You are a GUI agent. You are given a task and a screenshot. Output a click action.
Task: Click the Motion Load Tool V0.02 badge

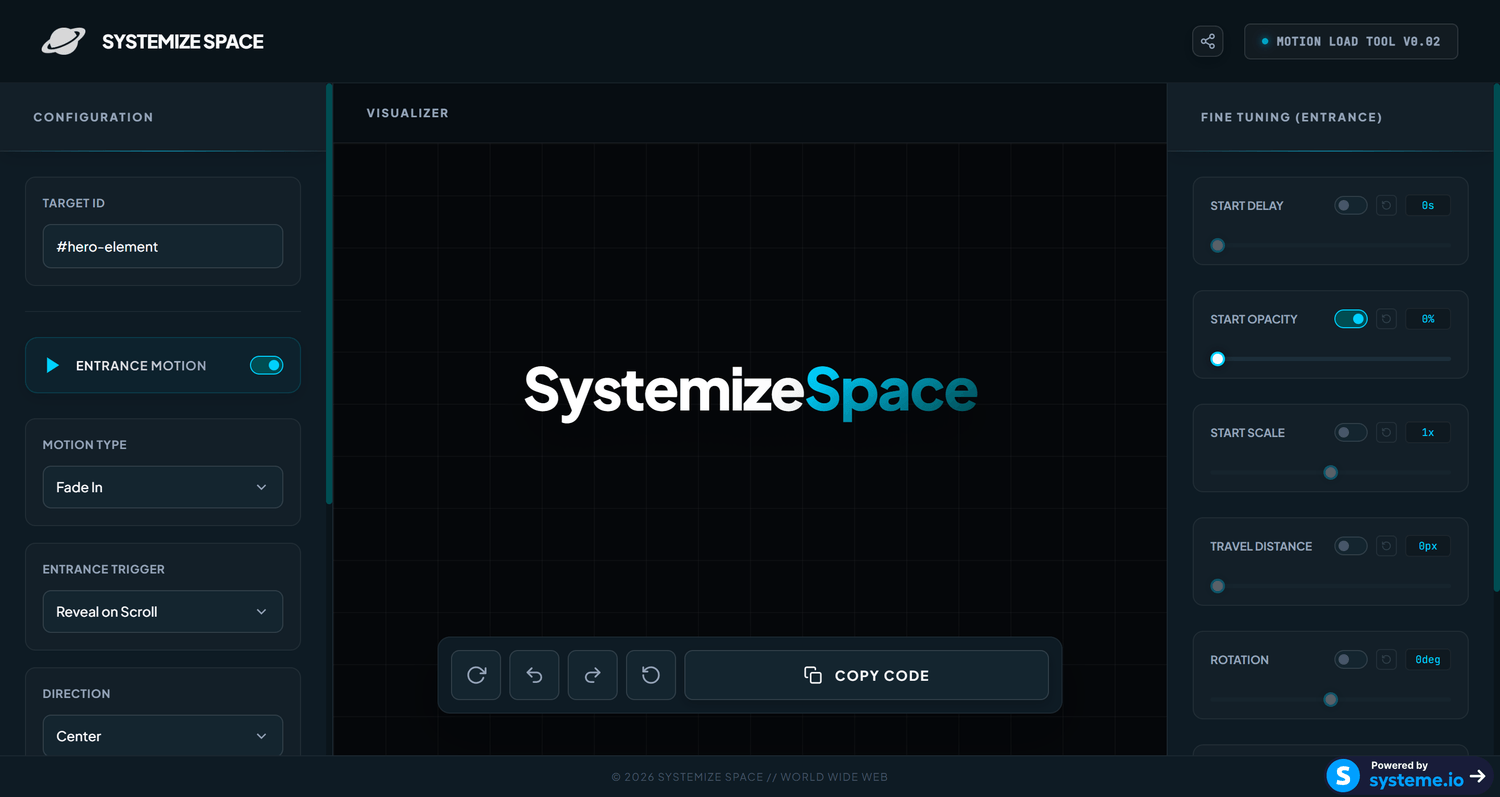pyautogui.click(x=1351, y=42)
